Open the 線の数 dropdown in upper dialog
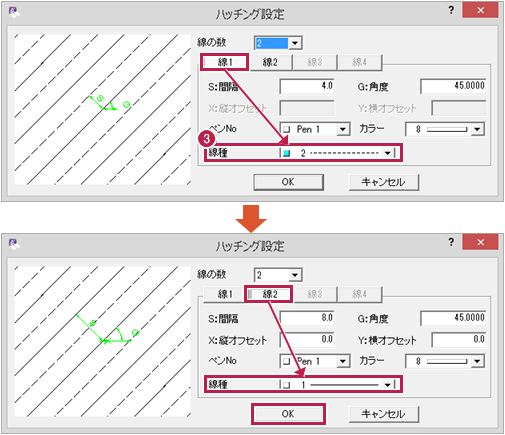This screenshot has height=435, width=505. (295, 43)
